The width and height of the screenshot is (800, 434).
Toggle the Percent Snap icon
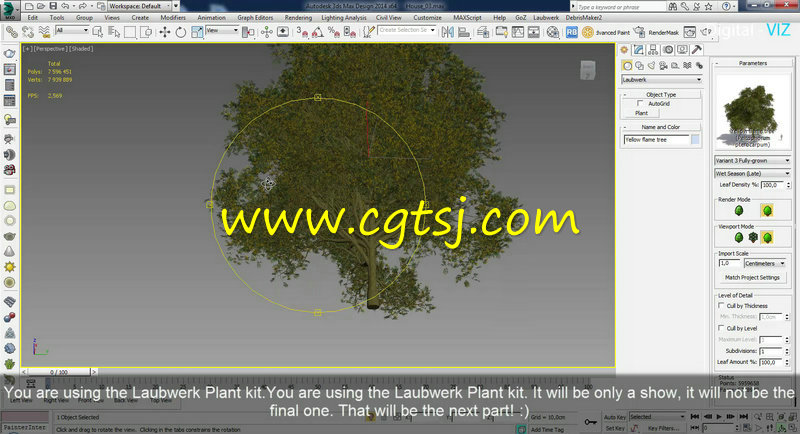coord(334,32)
